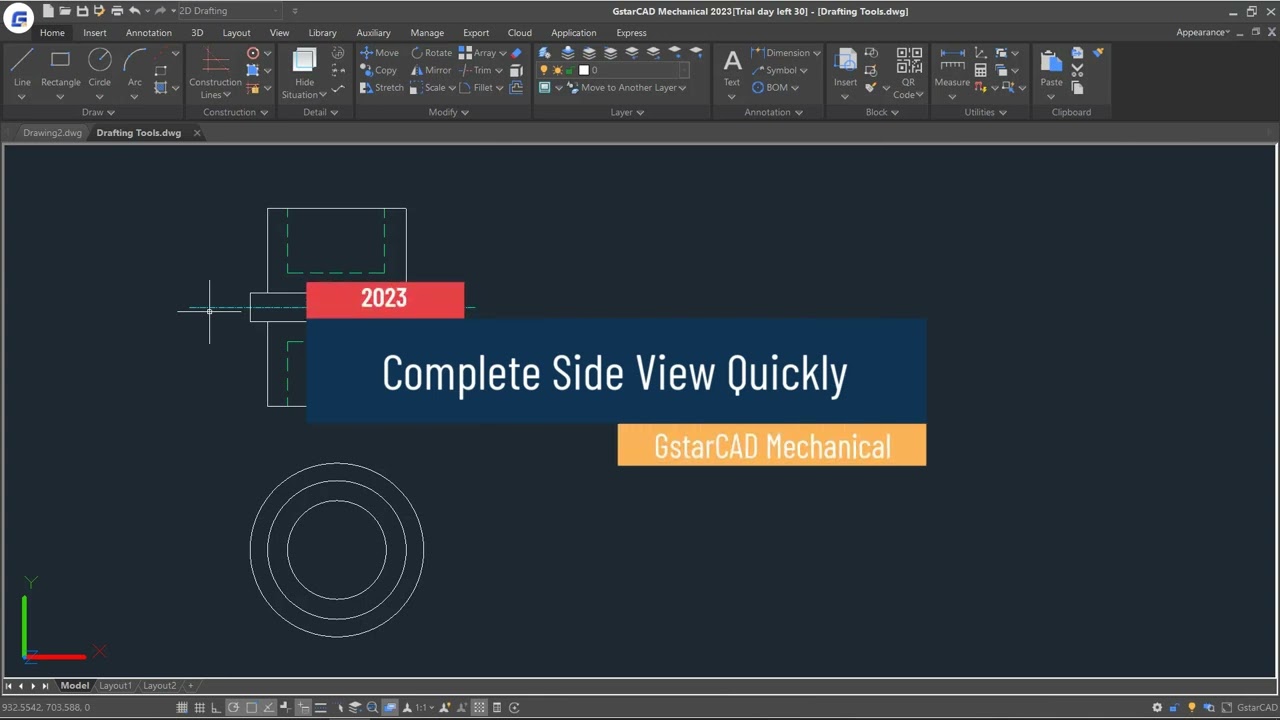Viewport: 1280px width, 720px height.
Task: Click the Measure tool
Action: pos(952,67)
